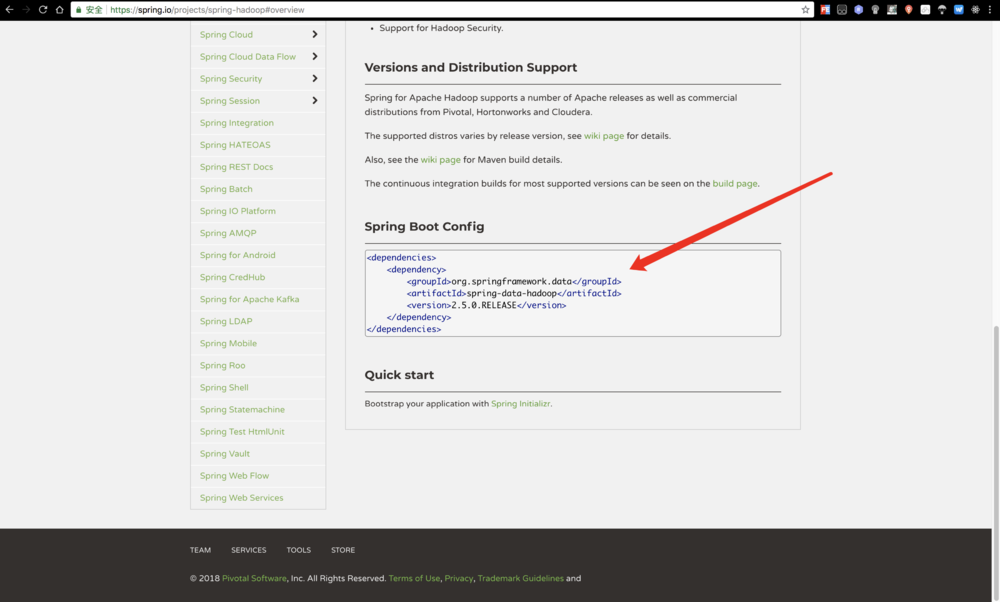Image resolution: width=1000 pixels, height=602 pixels.
Task: Select Spring Integration in the sidebar
Action: (237, 122)
